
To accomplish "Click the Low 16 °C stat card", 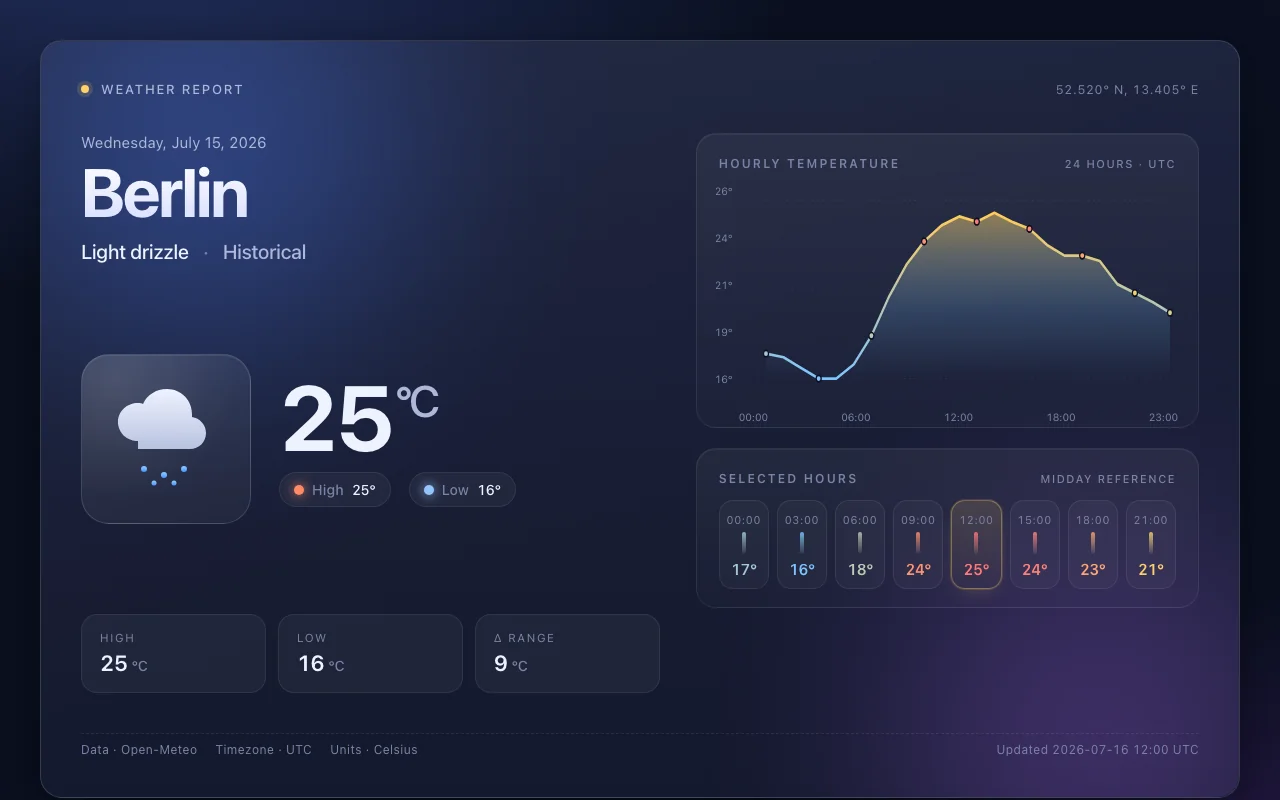I will point(370,653).
